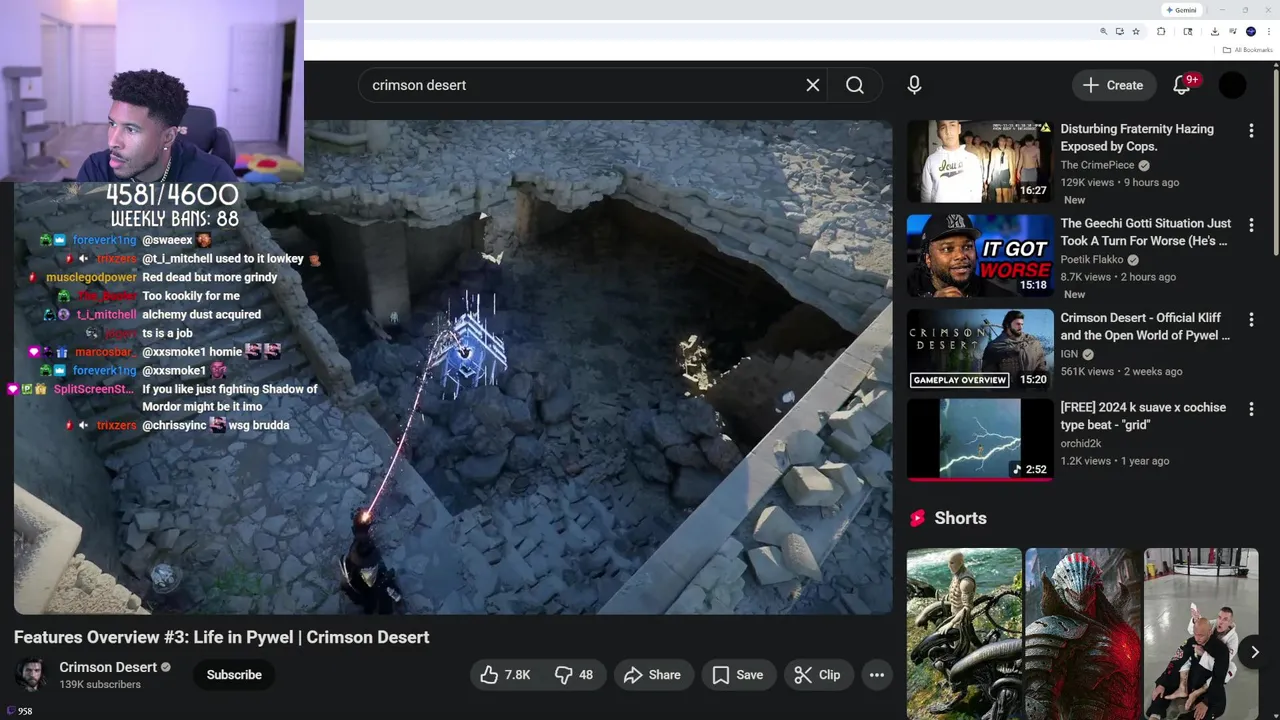
Task: Open options for 'Geechi Gotti Situation' video
Action: coord(1251,225)
